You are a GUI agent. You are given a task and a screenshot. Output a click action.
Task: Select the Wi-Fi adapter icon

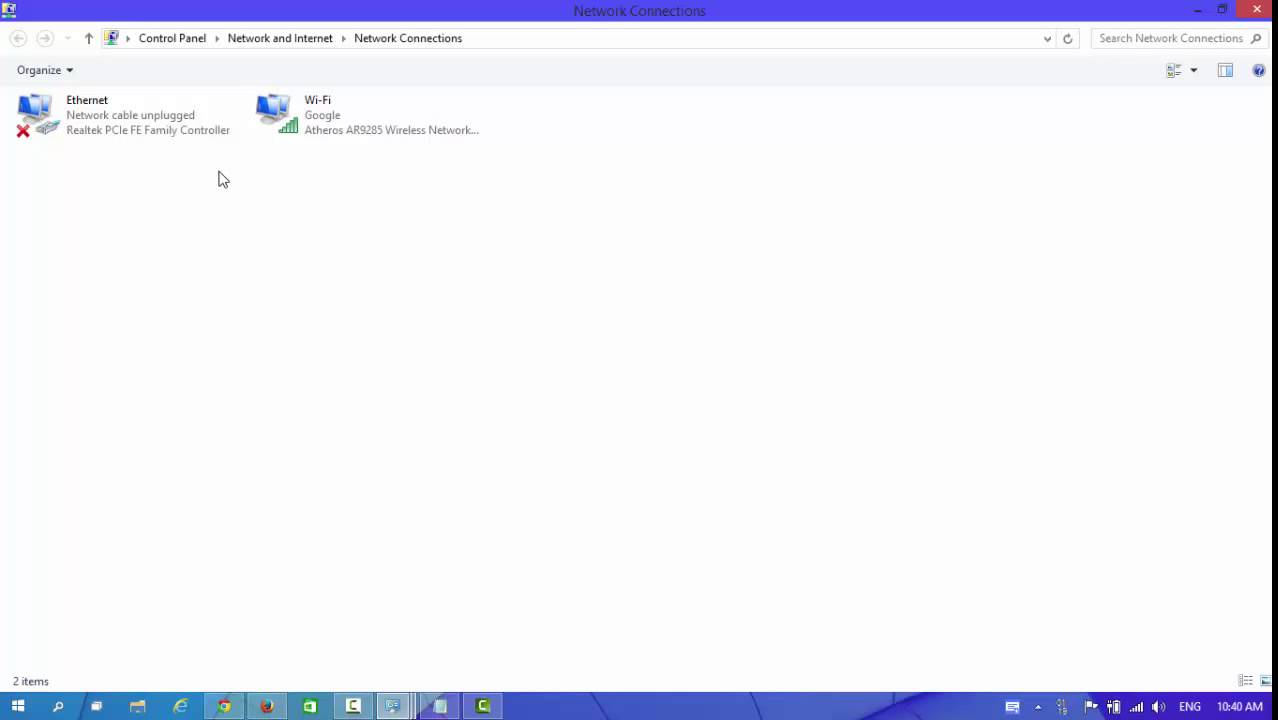(x=276, y=115)
